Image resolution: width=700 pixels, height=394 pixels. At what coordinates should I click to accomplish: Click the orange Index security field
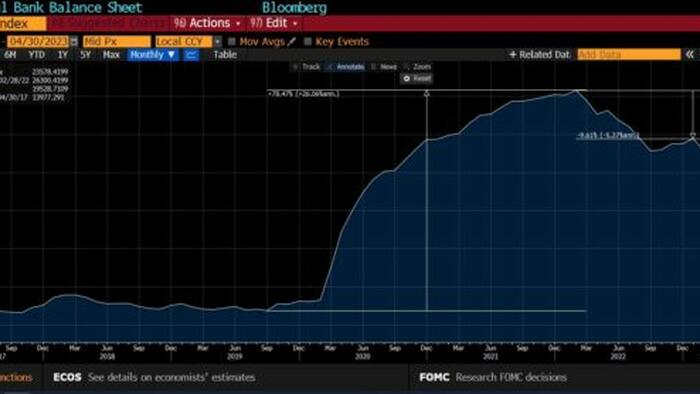tap(22, 23)
